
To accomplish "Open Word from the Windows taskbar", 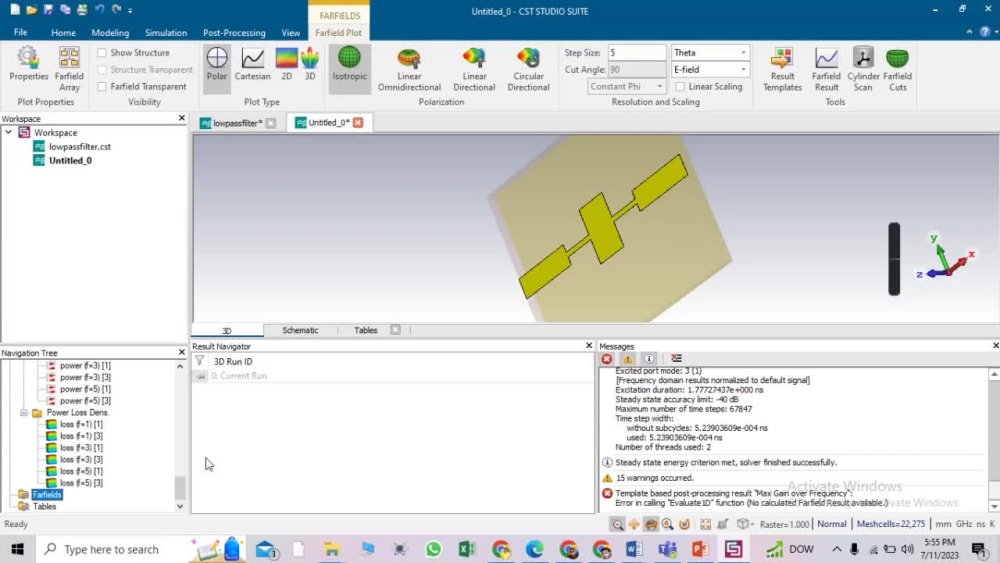I will click(634, 549).
